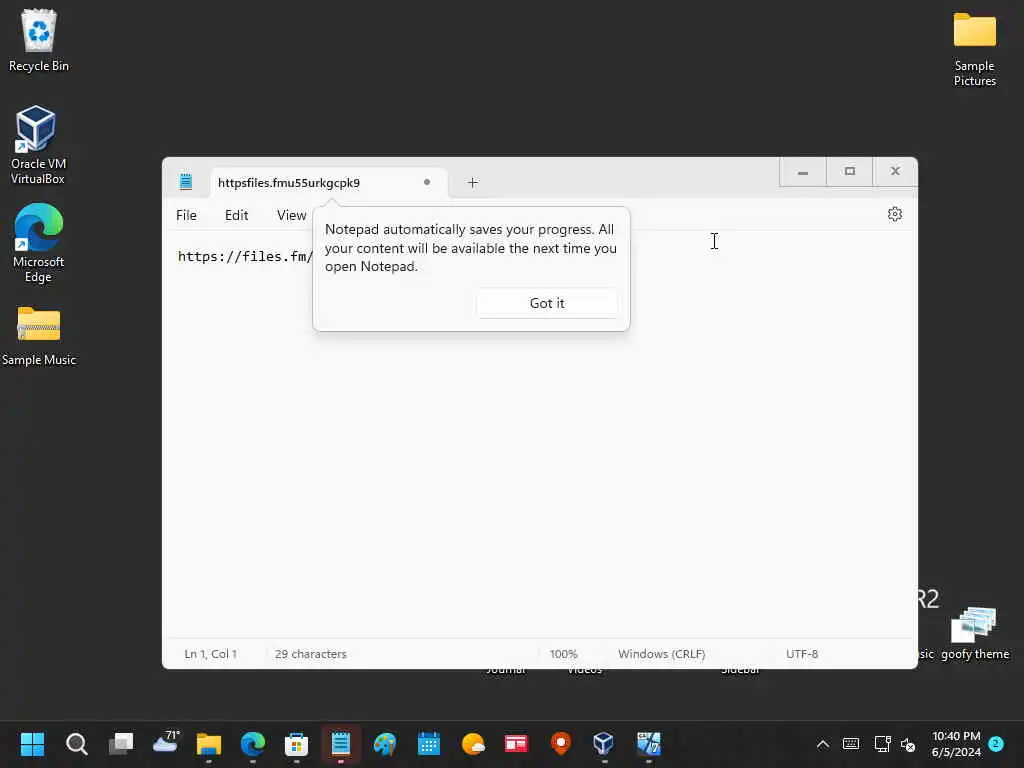Open the Recycle Bin desktop icon

39,40
